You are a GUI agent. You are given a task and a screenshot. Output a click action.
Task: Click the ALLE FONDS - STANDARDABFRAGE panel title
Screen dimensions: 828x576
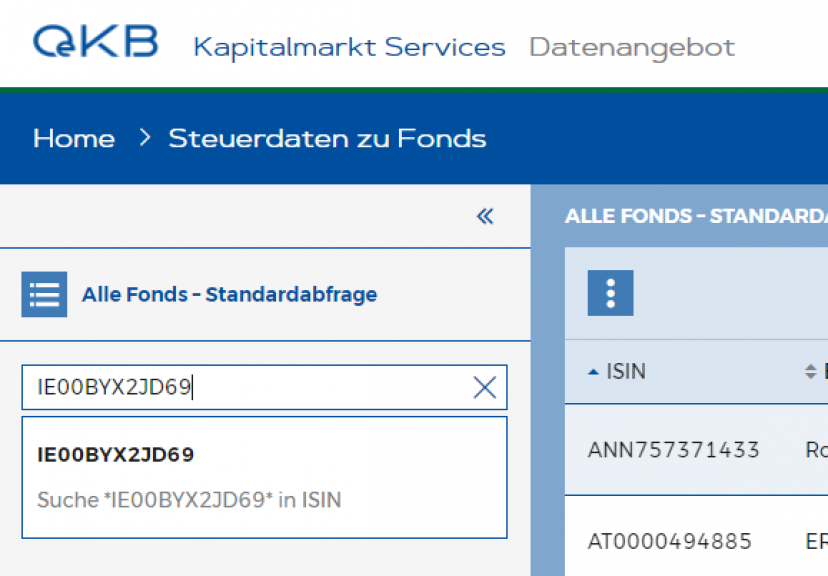pos(697,216)
